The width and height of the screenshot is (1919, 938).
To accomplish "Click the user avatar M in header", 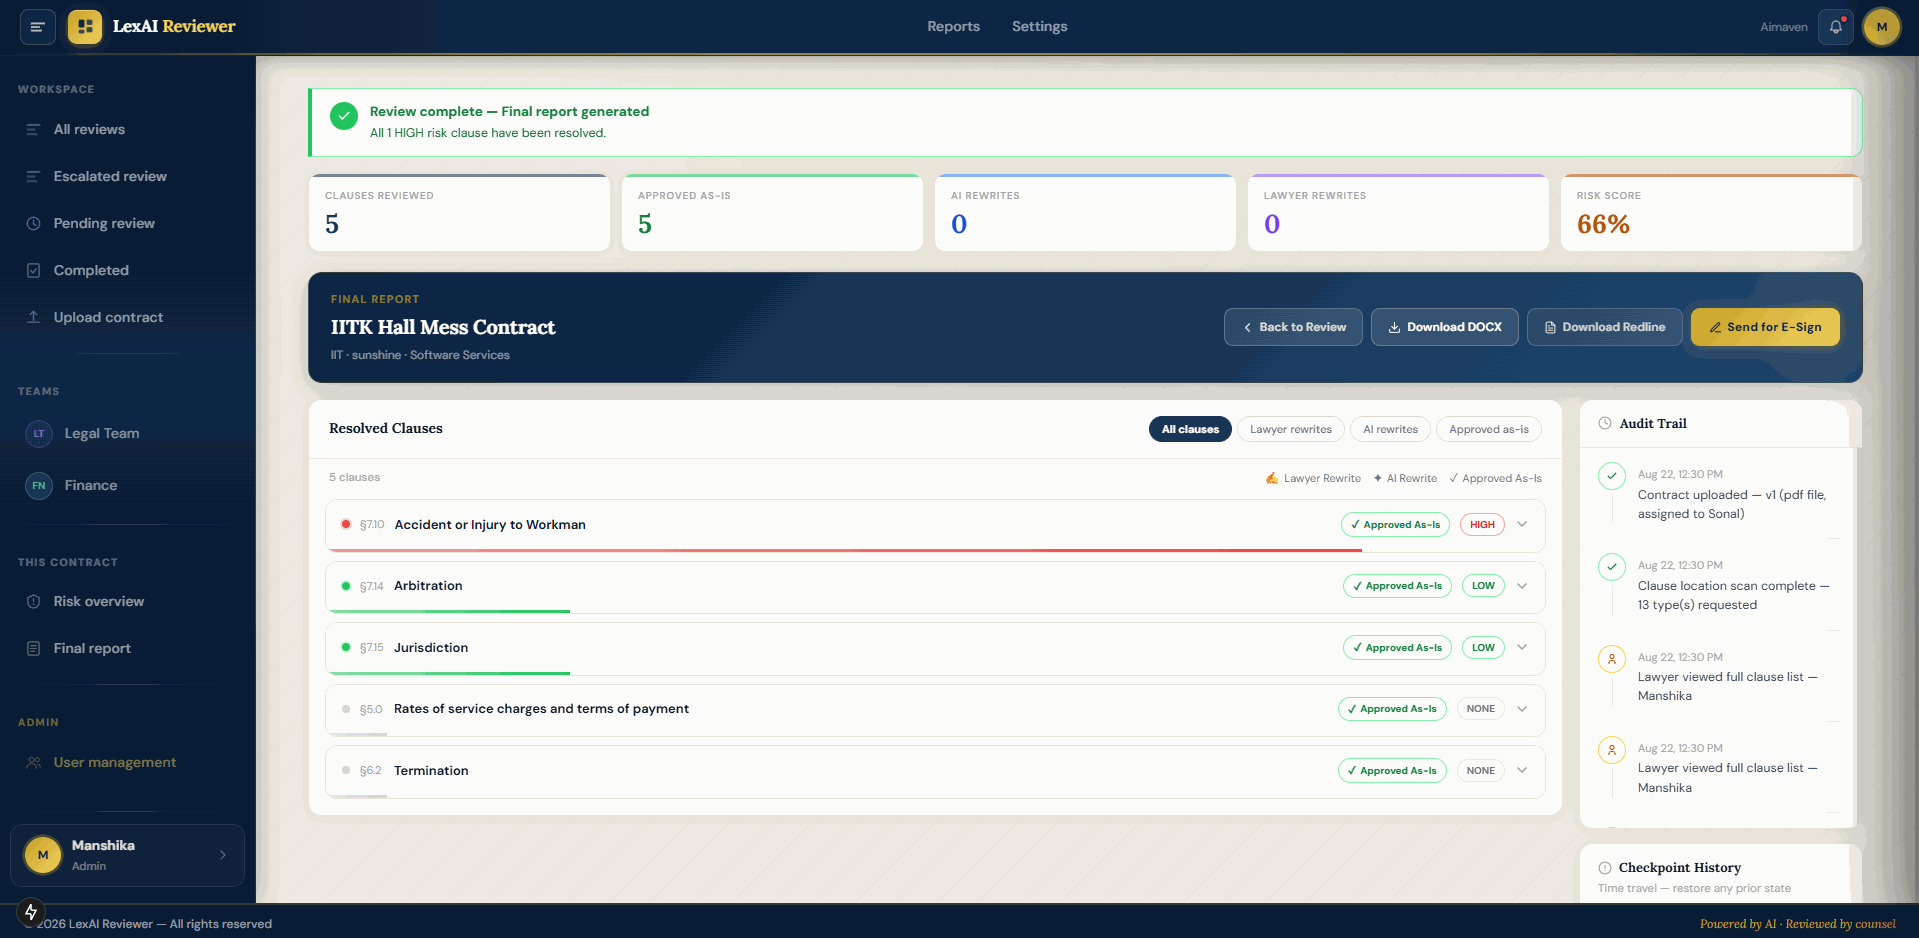I will [x=1882, y=27].
